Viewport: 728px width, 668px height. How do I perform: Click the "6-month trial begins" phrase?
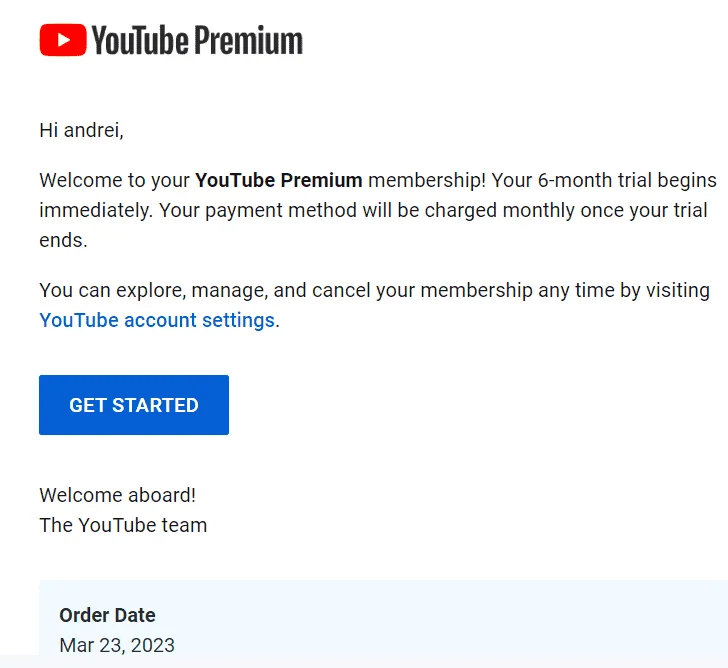[627, 180]
